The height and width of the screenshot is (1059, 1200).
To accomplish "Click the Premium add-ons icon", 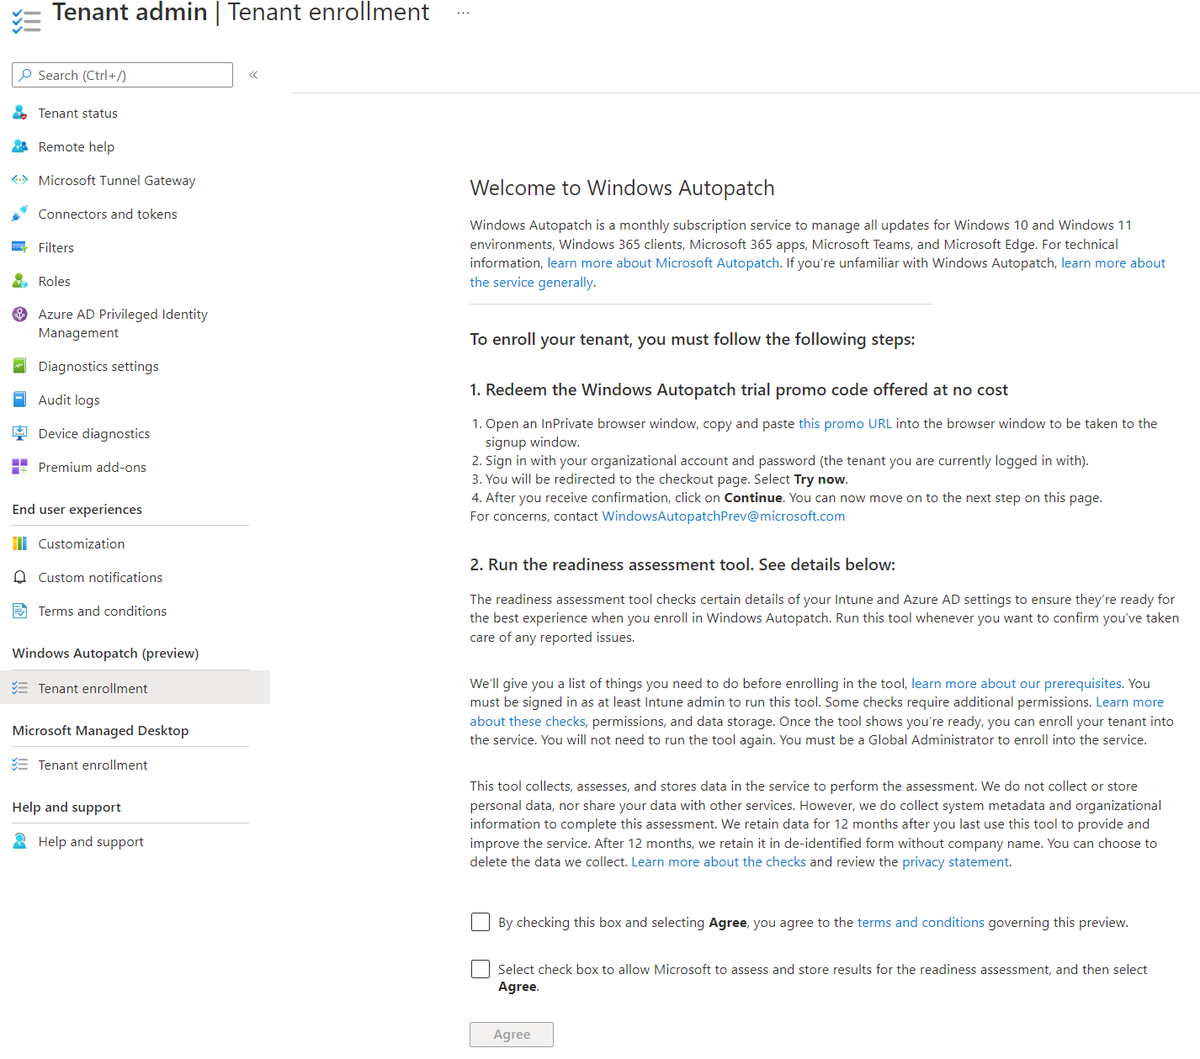I will pyautogui.click(x=20, y=467).
